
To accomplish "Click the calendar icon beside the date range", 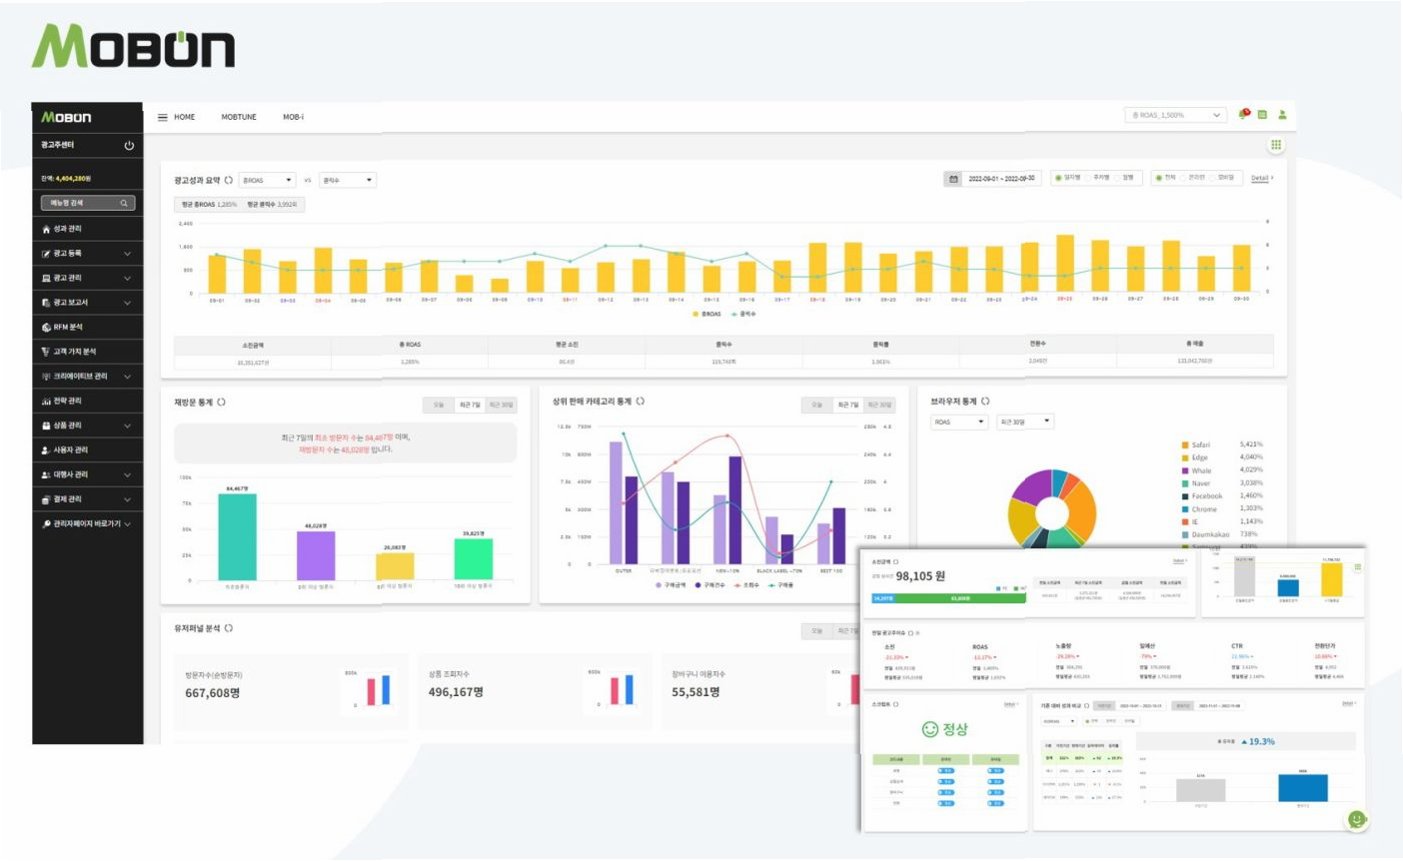I will (x=953, y=179).
